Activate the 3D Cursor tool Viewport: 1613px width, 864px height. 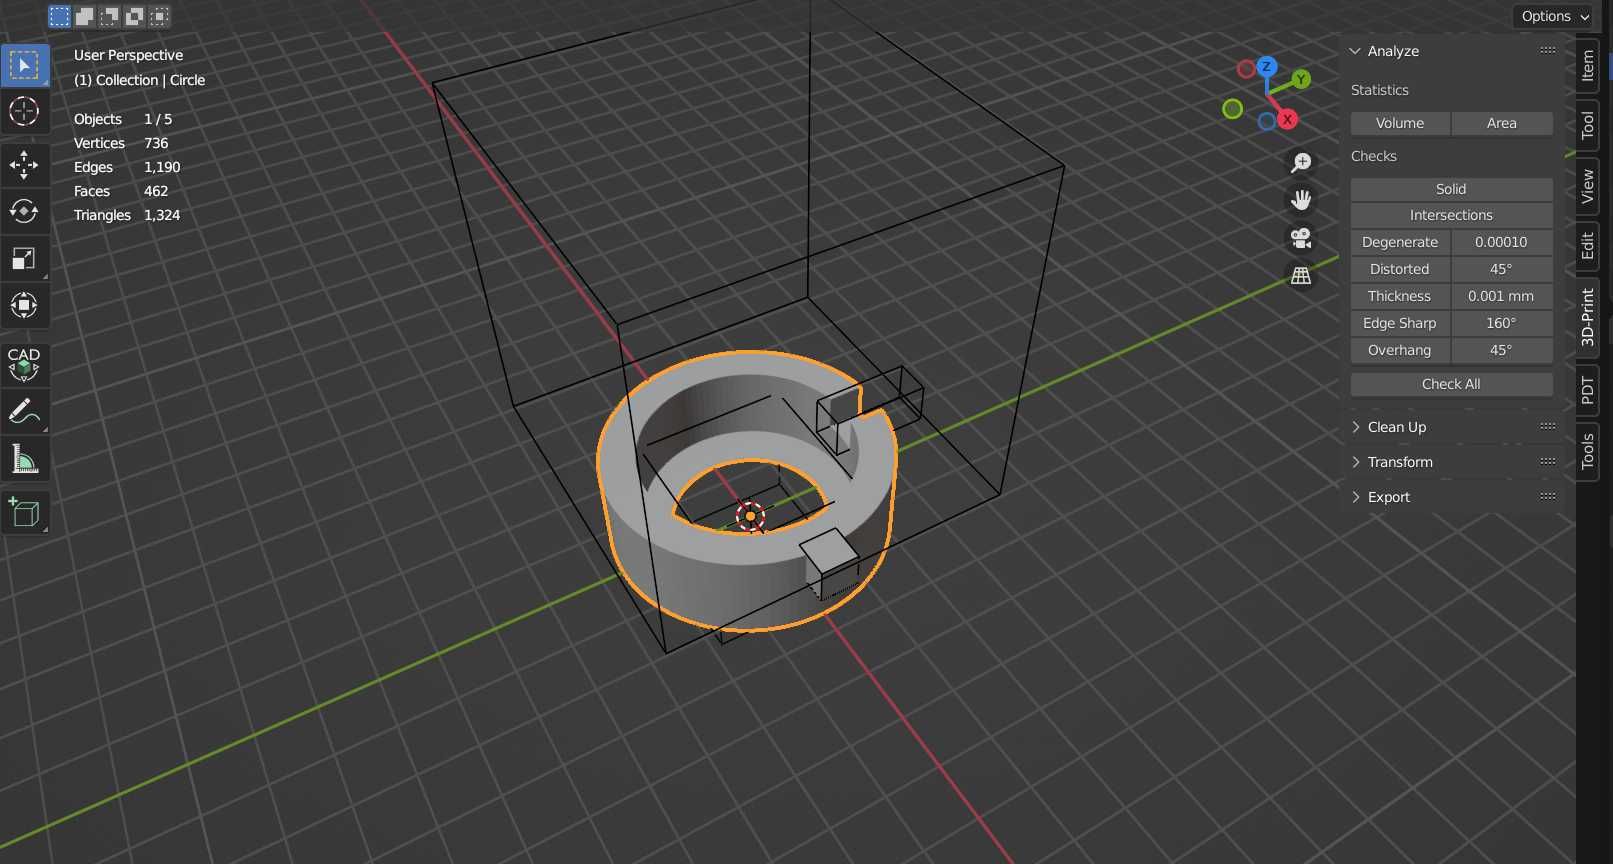[24, 111]
